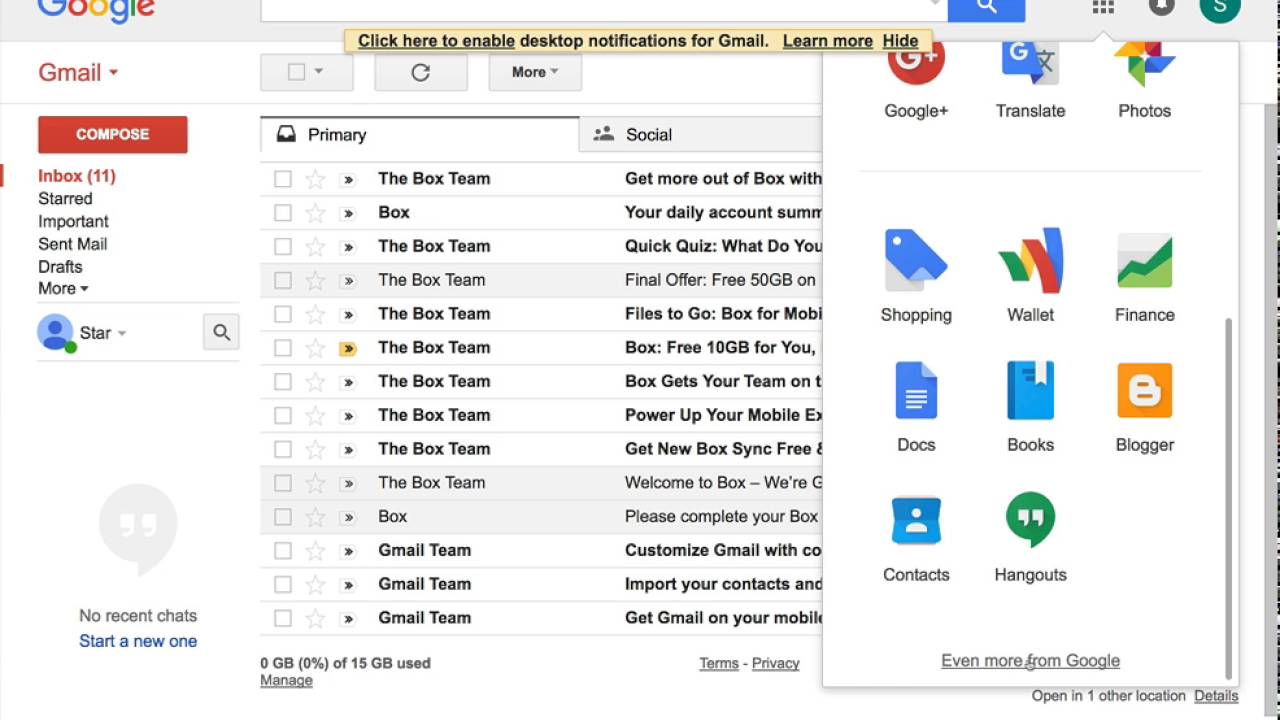Open 'Power Up Your Mobile' email
This screenshot has height=720, width=1280.
(541, 415)
